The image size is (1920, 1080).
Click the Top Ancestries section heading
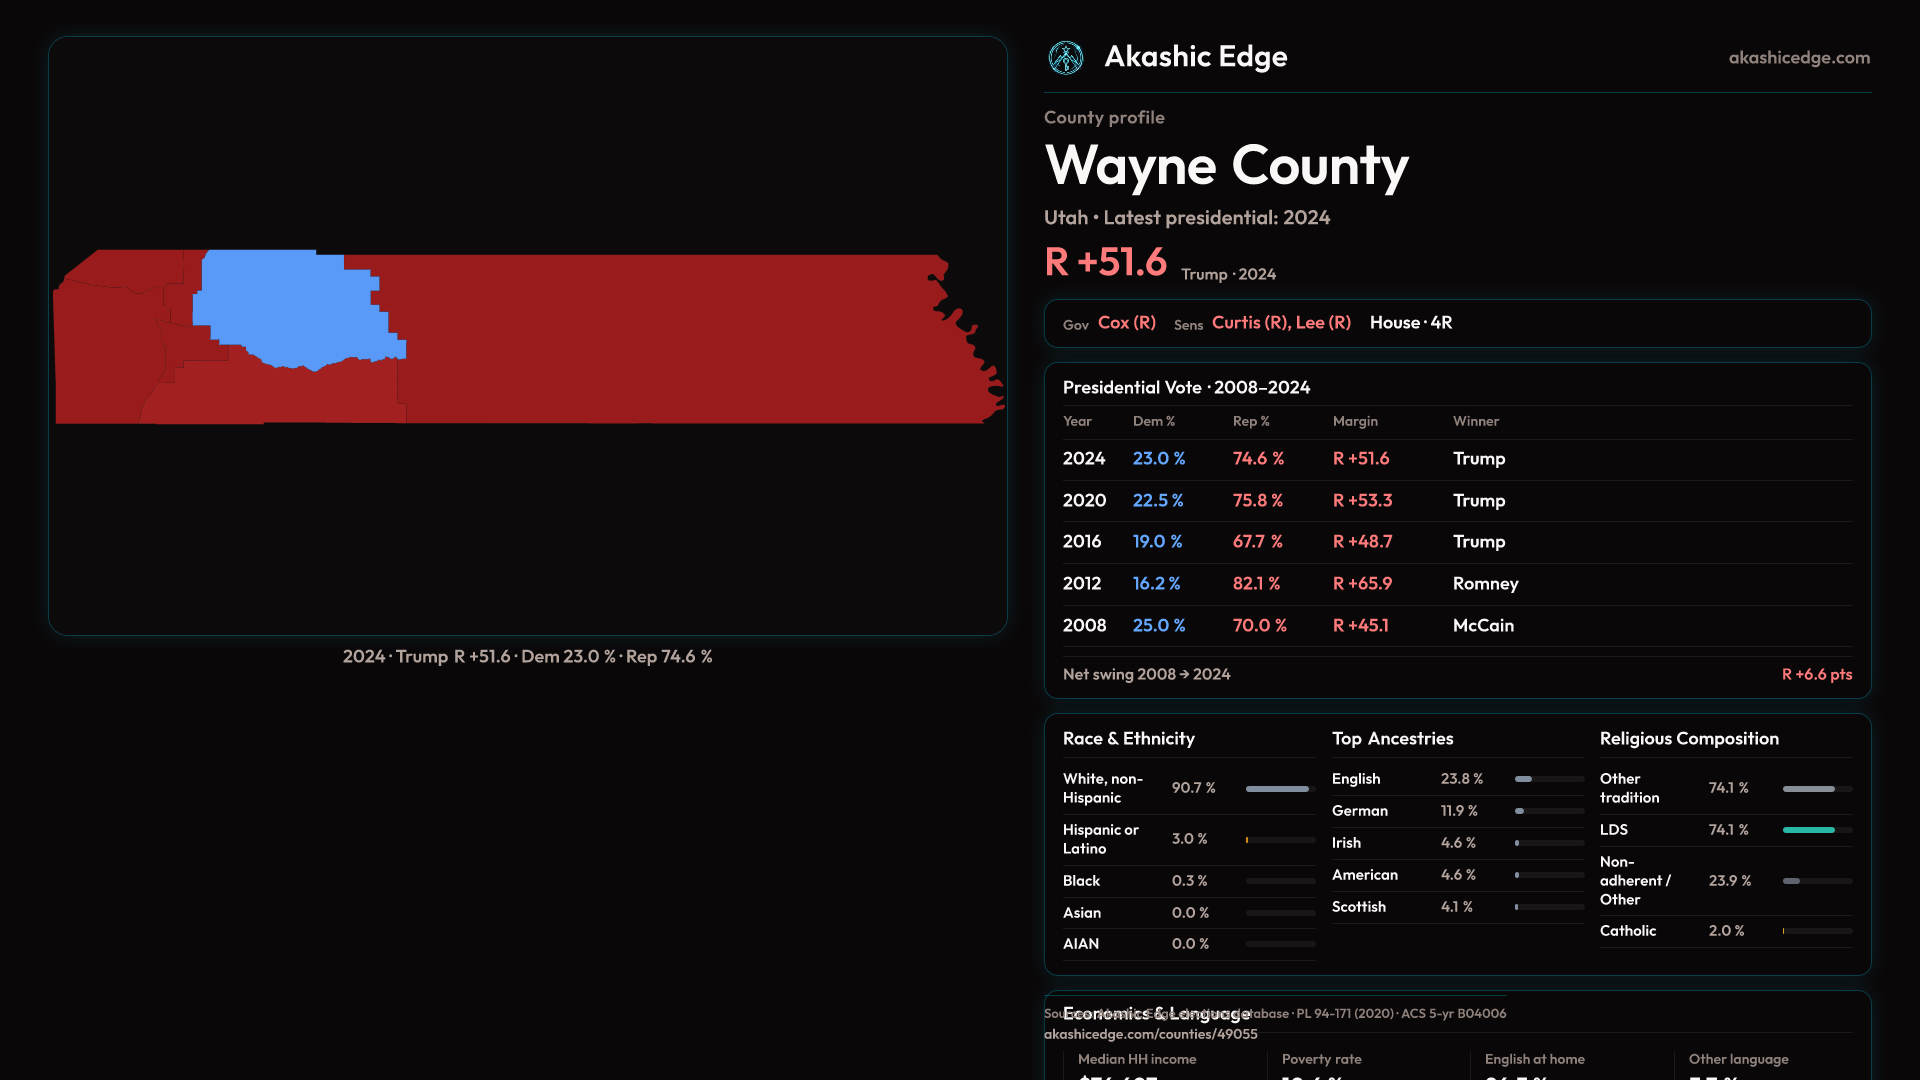tap(1392, 739)
